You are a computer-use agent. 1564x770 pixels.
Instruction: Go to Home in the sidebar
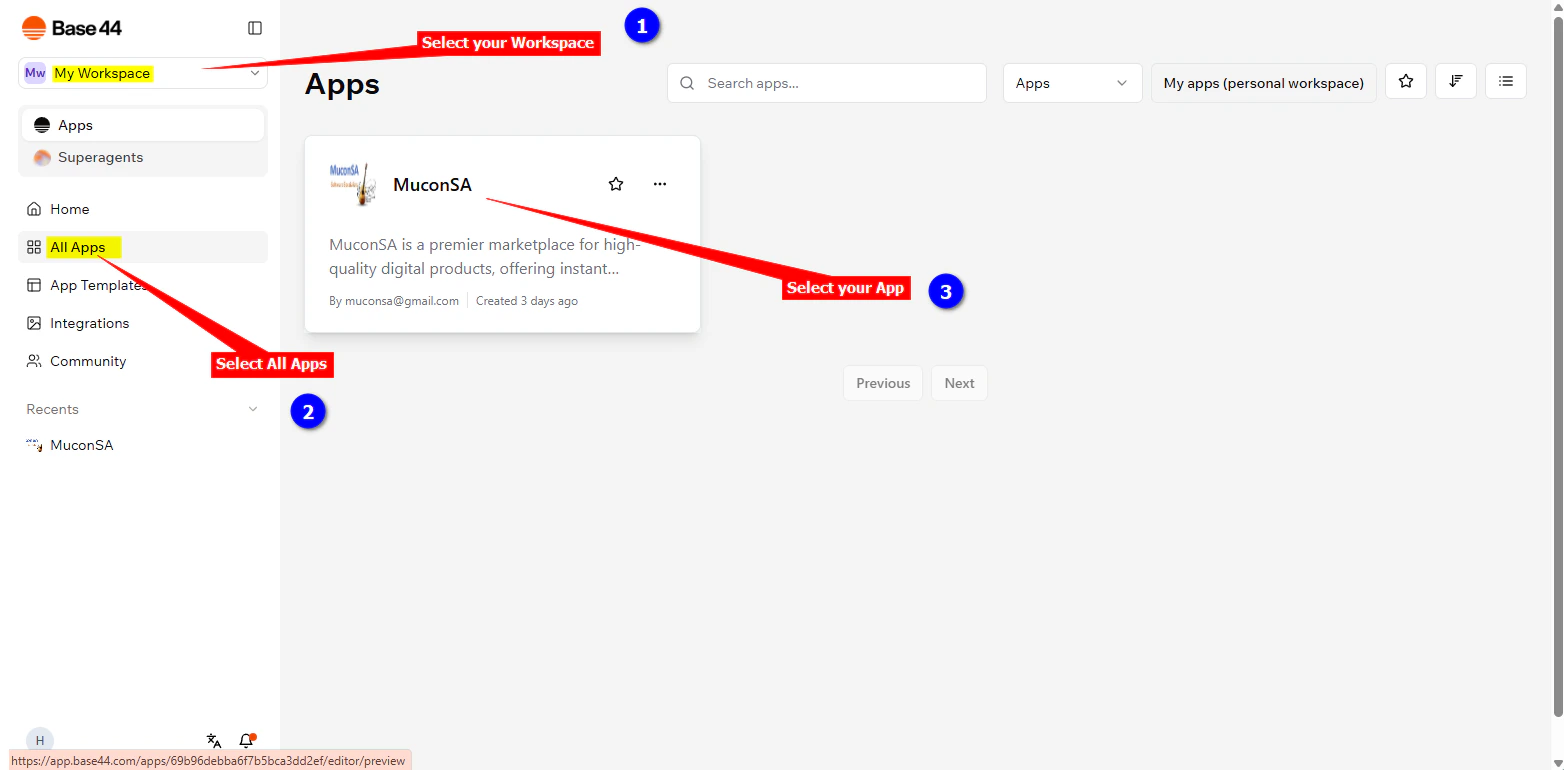pos(143,209)
